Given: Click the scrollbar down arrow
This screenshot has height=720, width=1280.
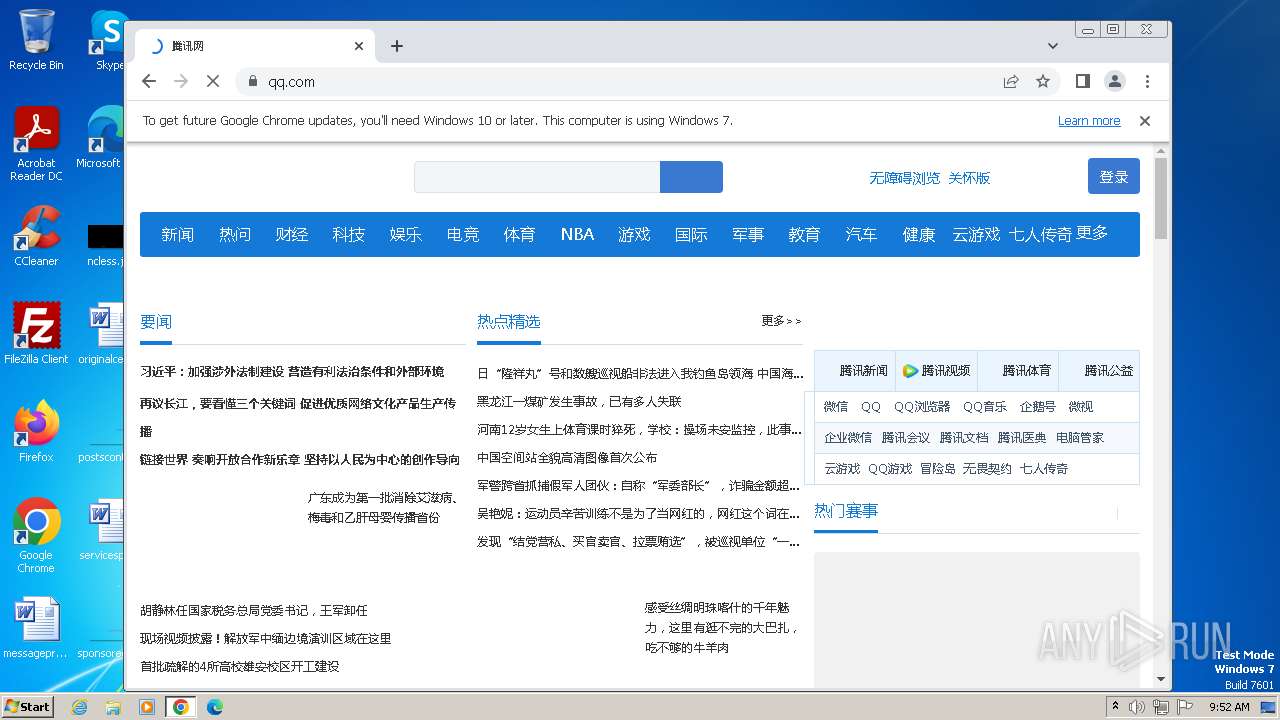Looking at the screenshot, I should pos(1161,679).
